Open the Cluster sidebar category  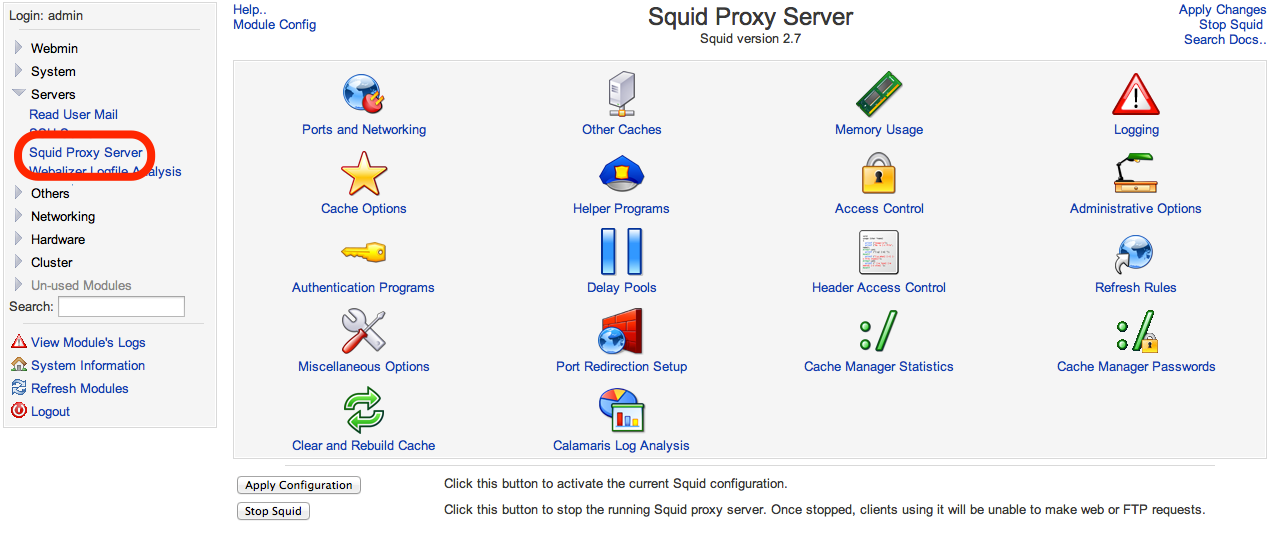(52, 262)
